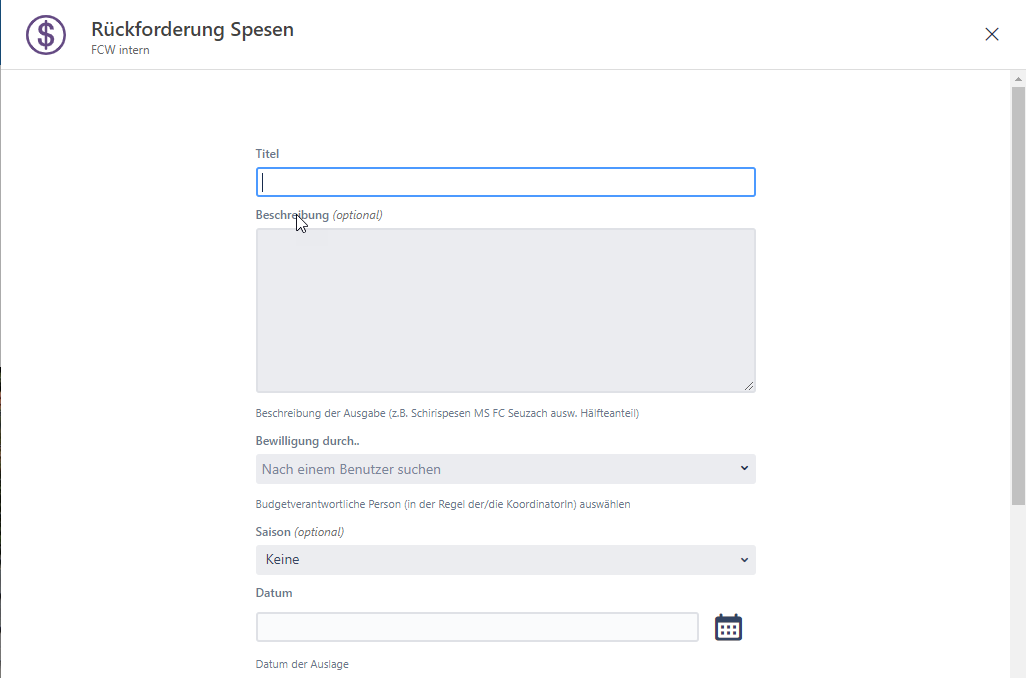The height and width of the screenshot is (678, 1026).
Task: Close the Rückforderung Spesen dialog
Action: click(992, 34)
